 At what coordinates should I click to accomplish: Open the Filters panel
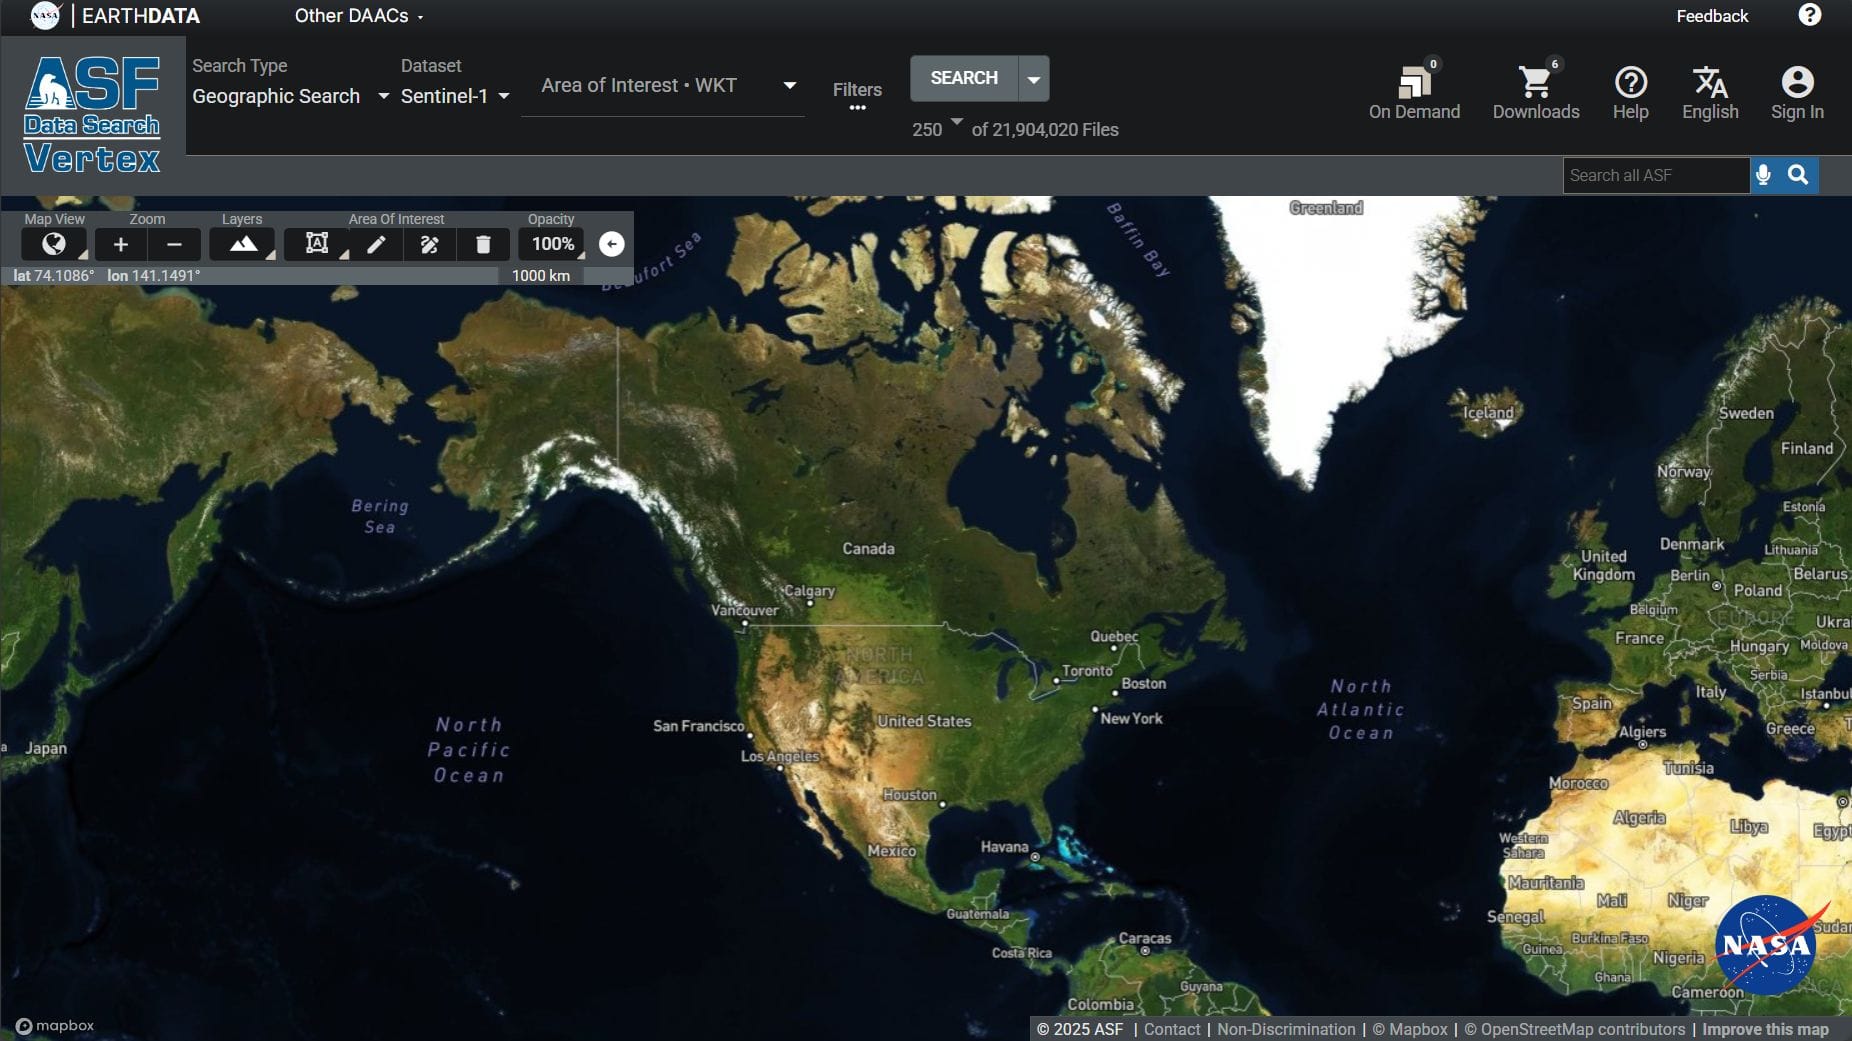pos(857,94)
